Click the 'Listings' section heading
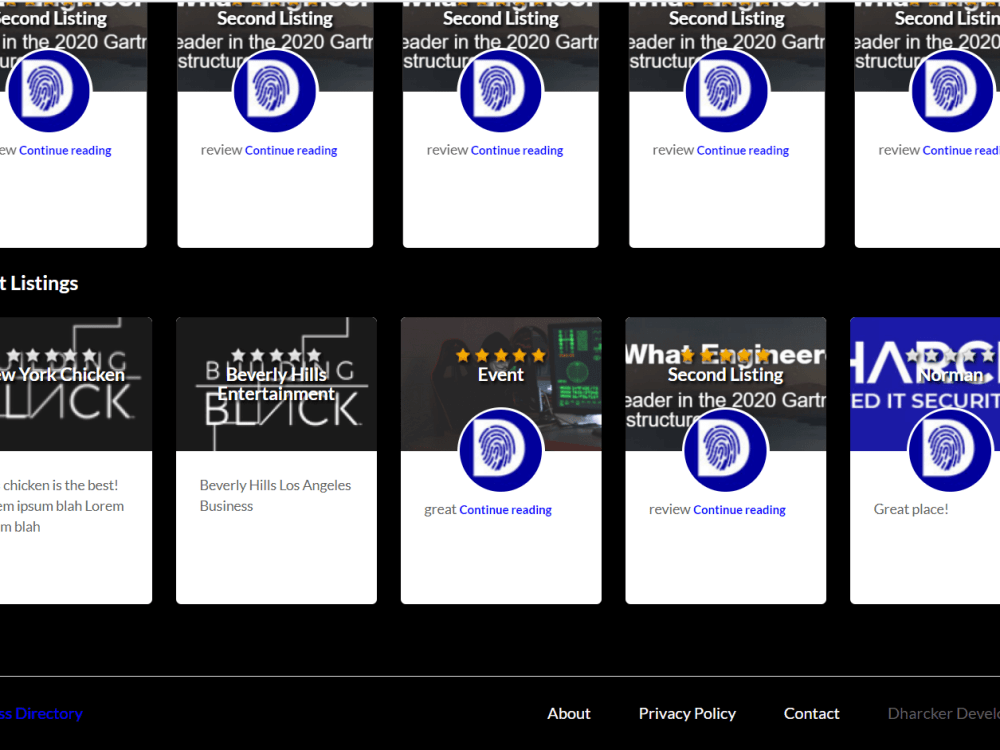The height and width of the screenshot is (750, 1000). click(x=39, y=283)
